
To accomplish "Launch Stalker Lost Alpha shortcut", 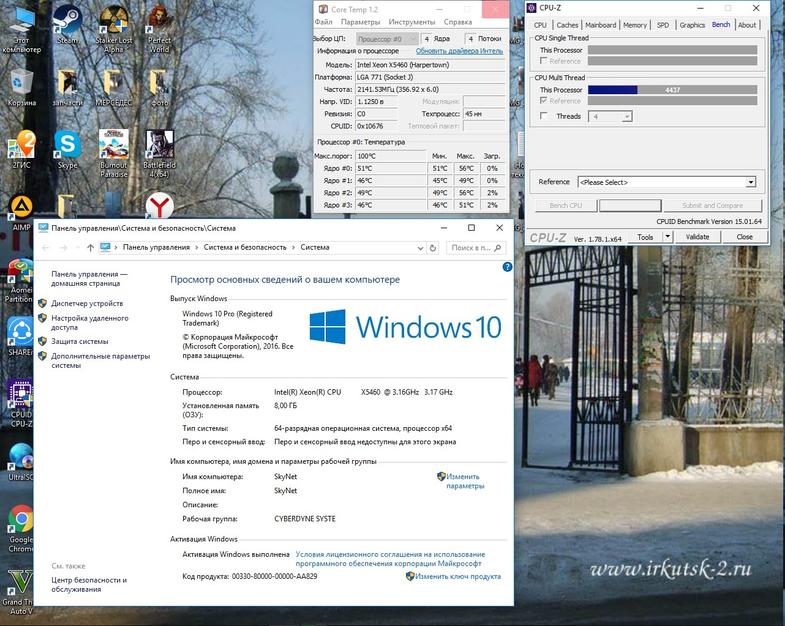I will 114,30.
